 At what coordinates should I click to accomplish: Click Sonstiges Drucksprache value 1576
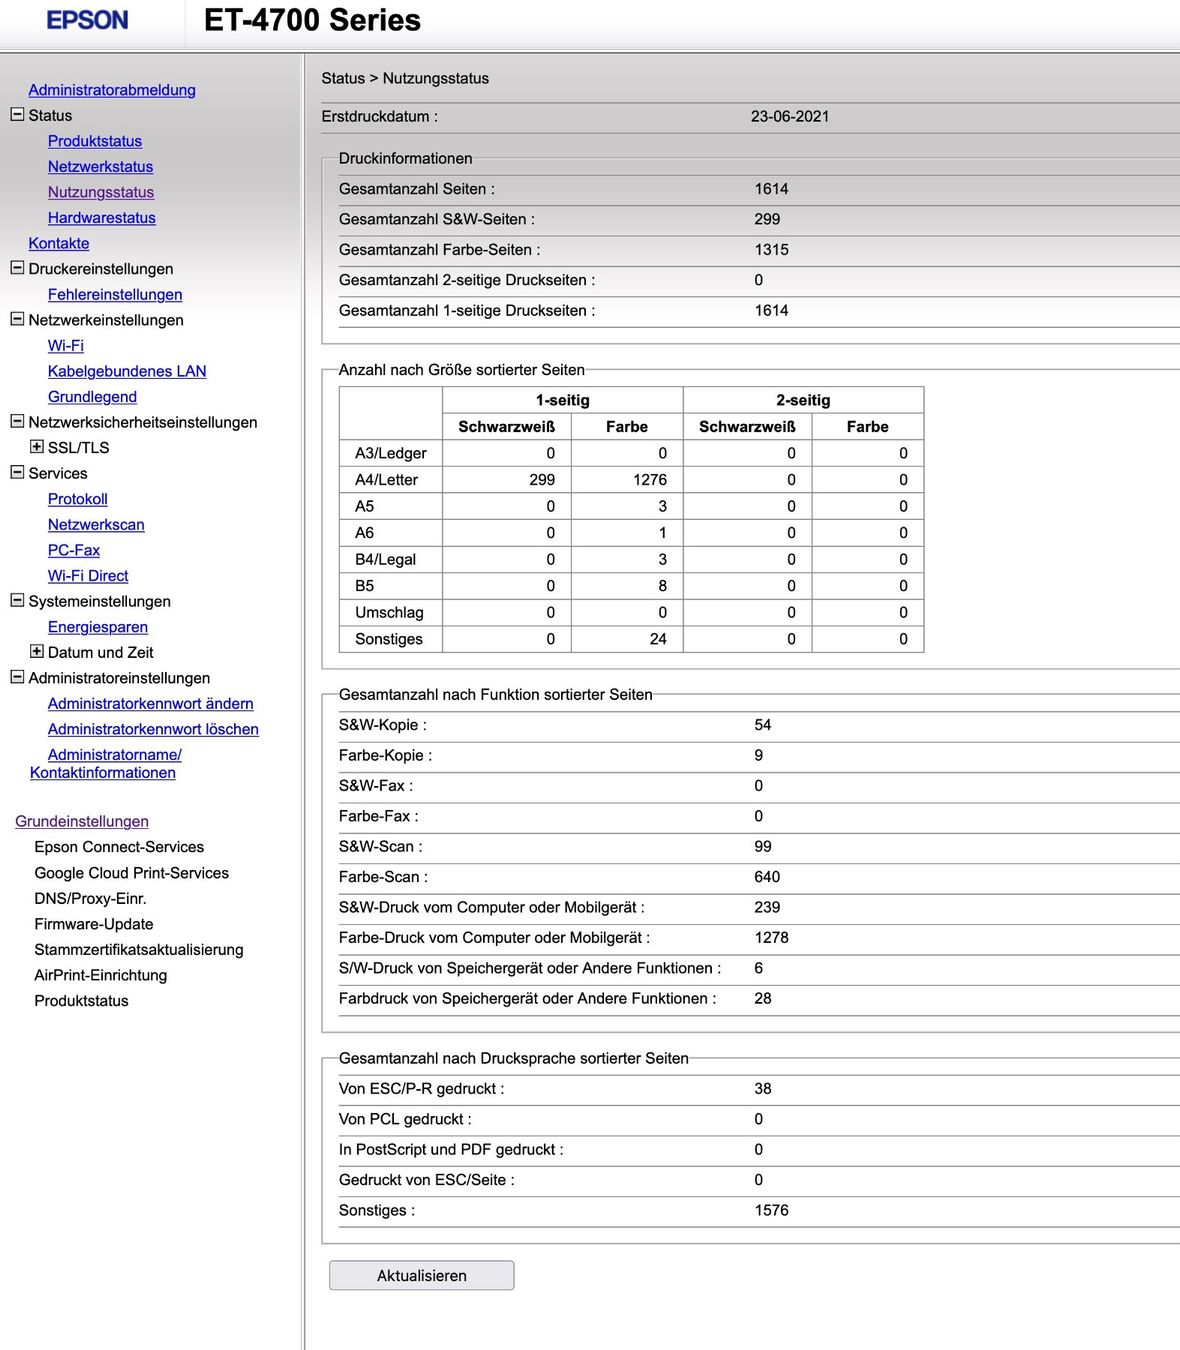point(771,1210)
